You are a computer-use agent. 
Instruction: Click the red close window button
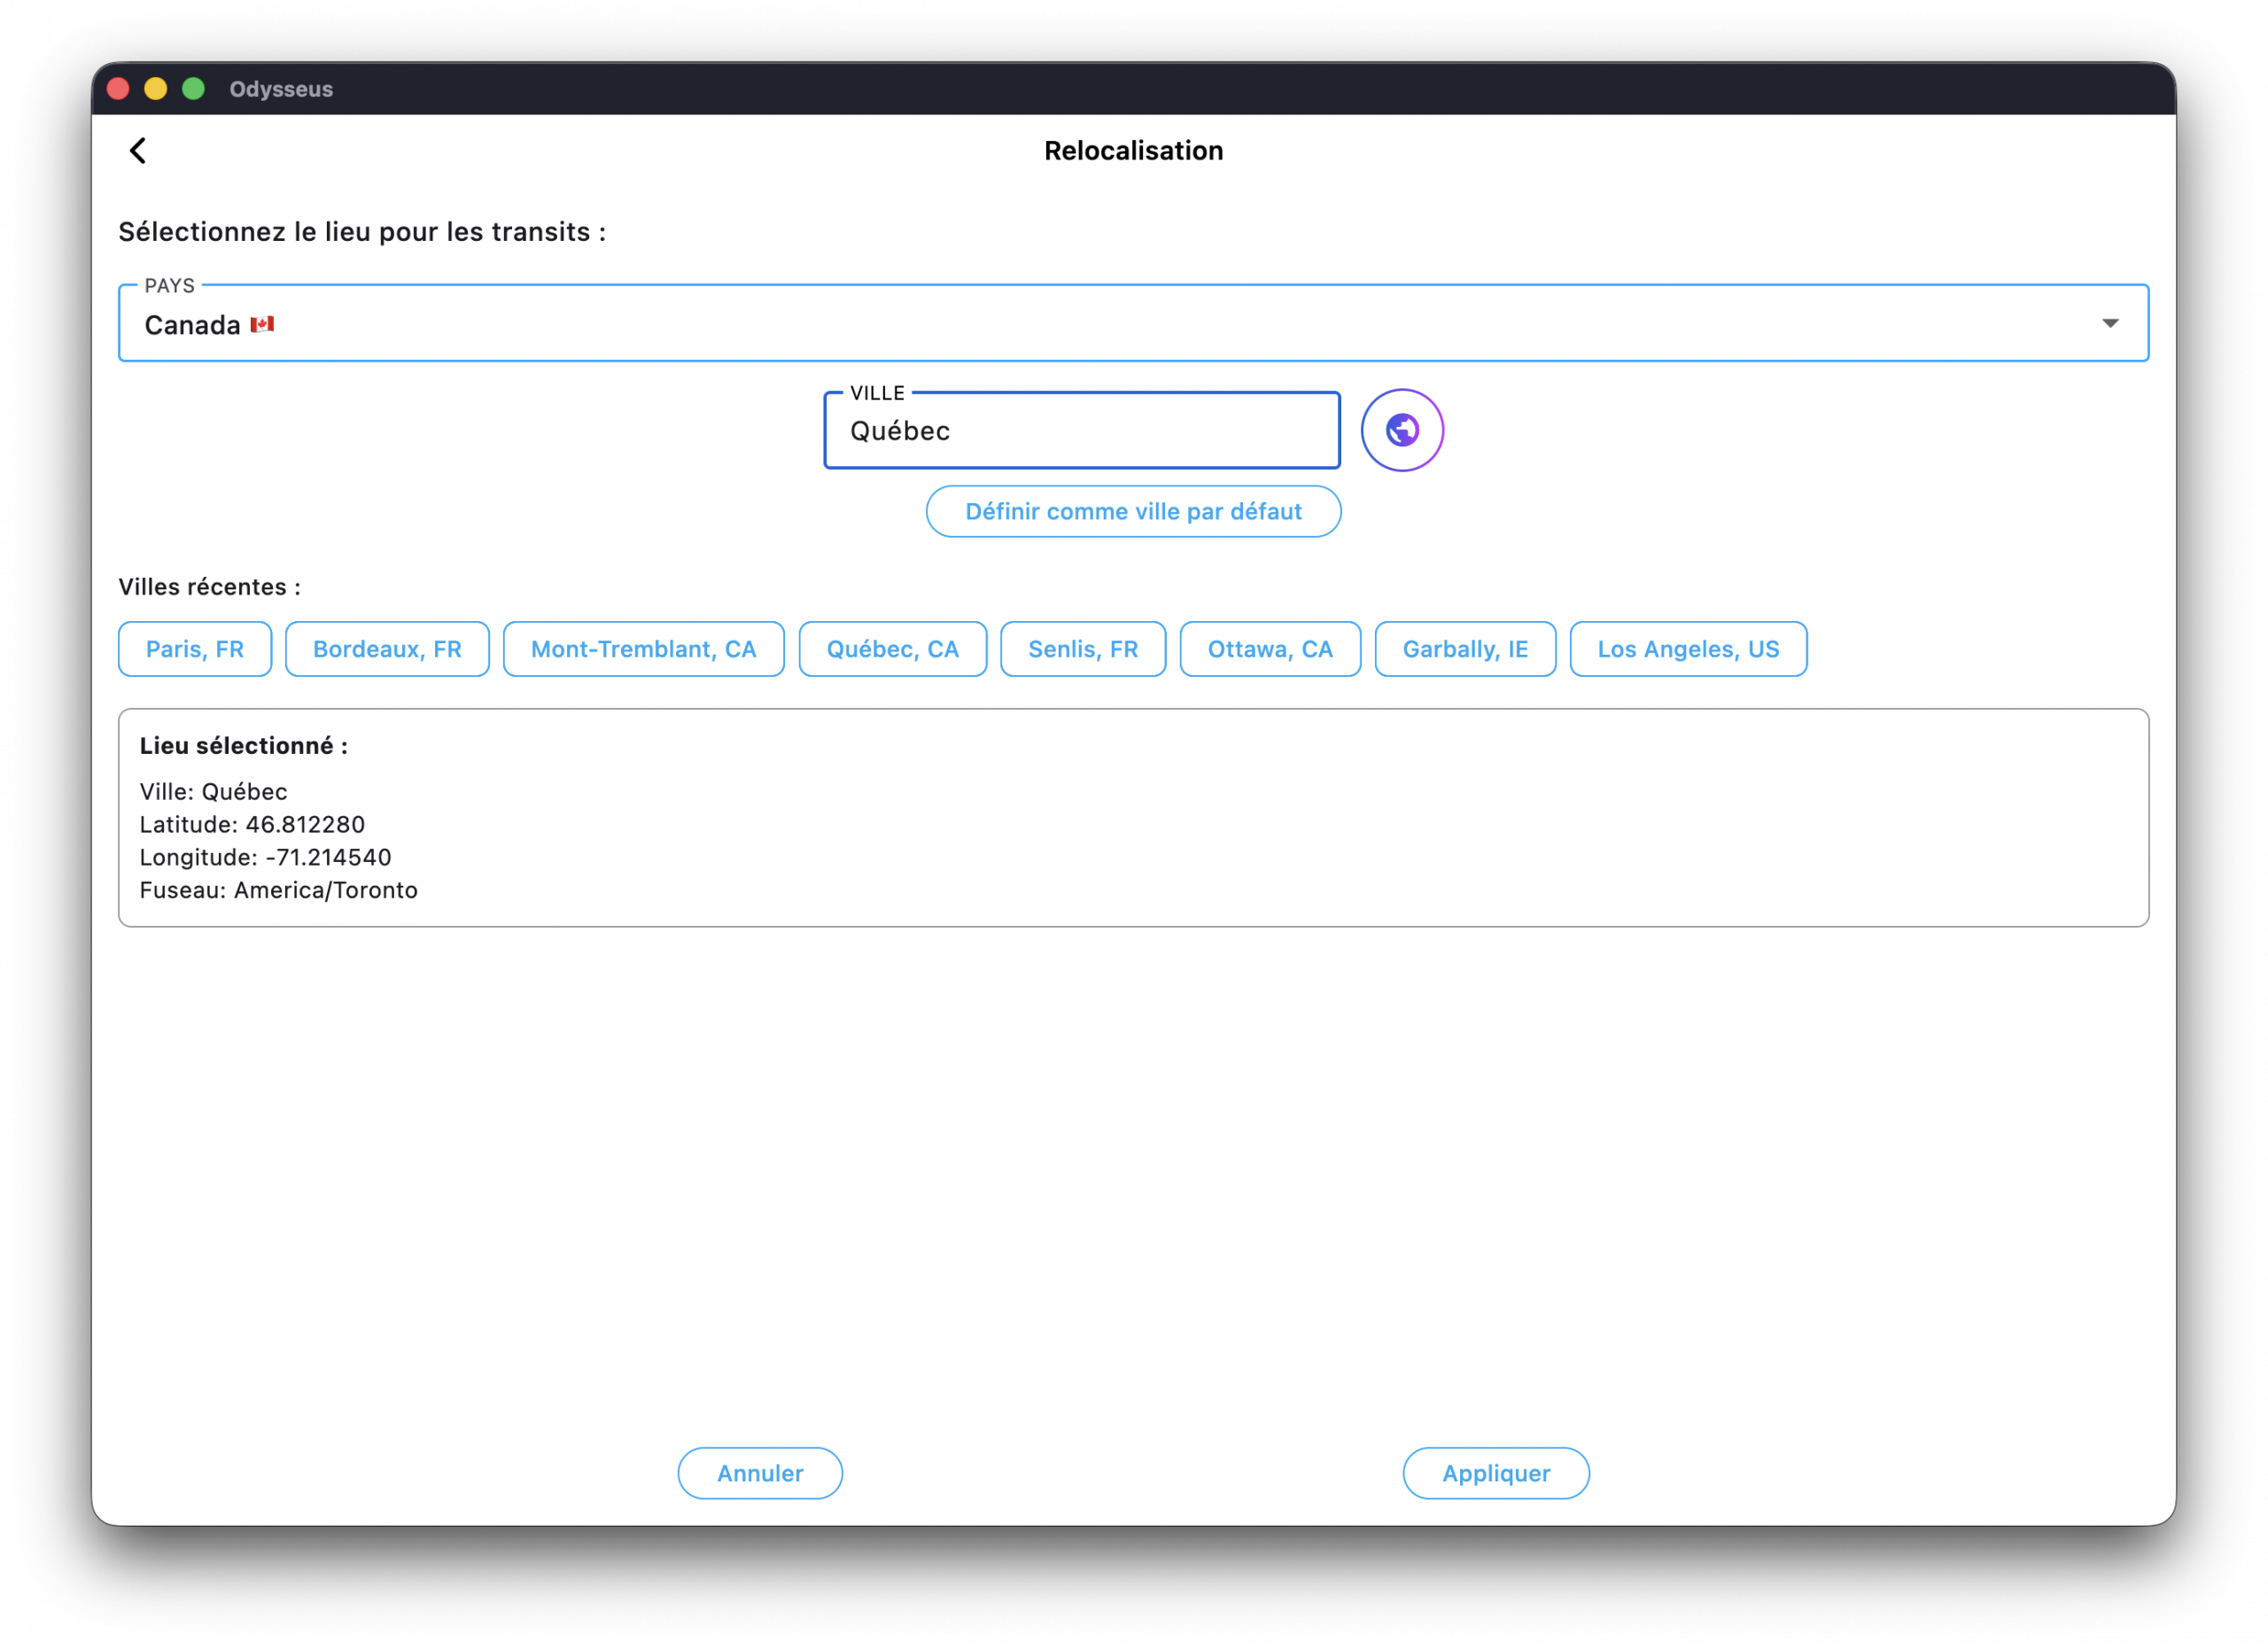point(118,89)
